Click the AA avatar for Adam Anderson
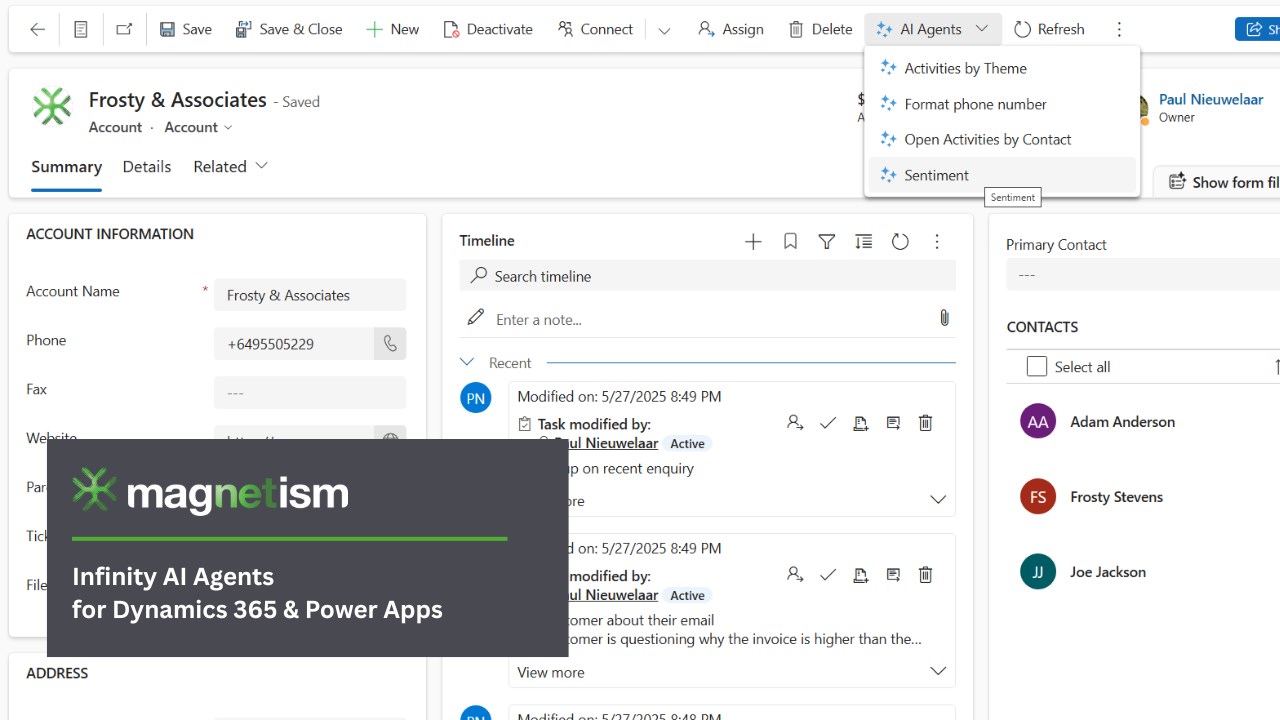Screen dimensions: 1280x720 click(1038, 422)
